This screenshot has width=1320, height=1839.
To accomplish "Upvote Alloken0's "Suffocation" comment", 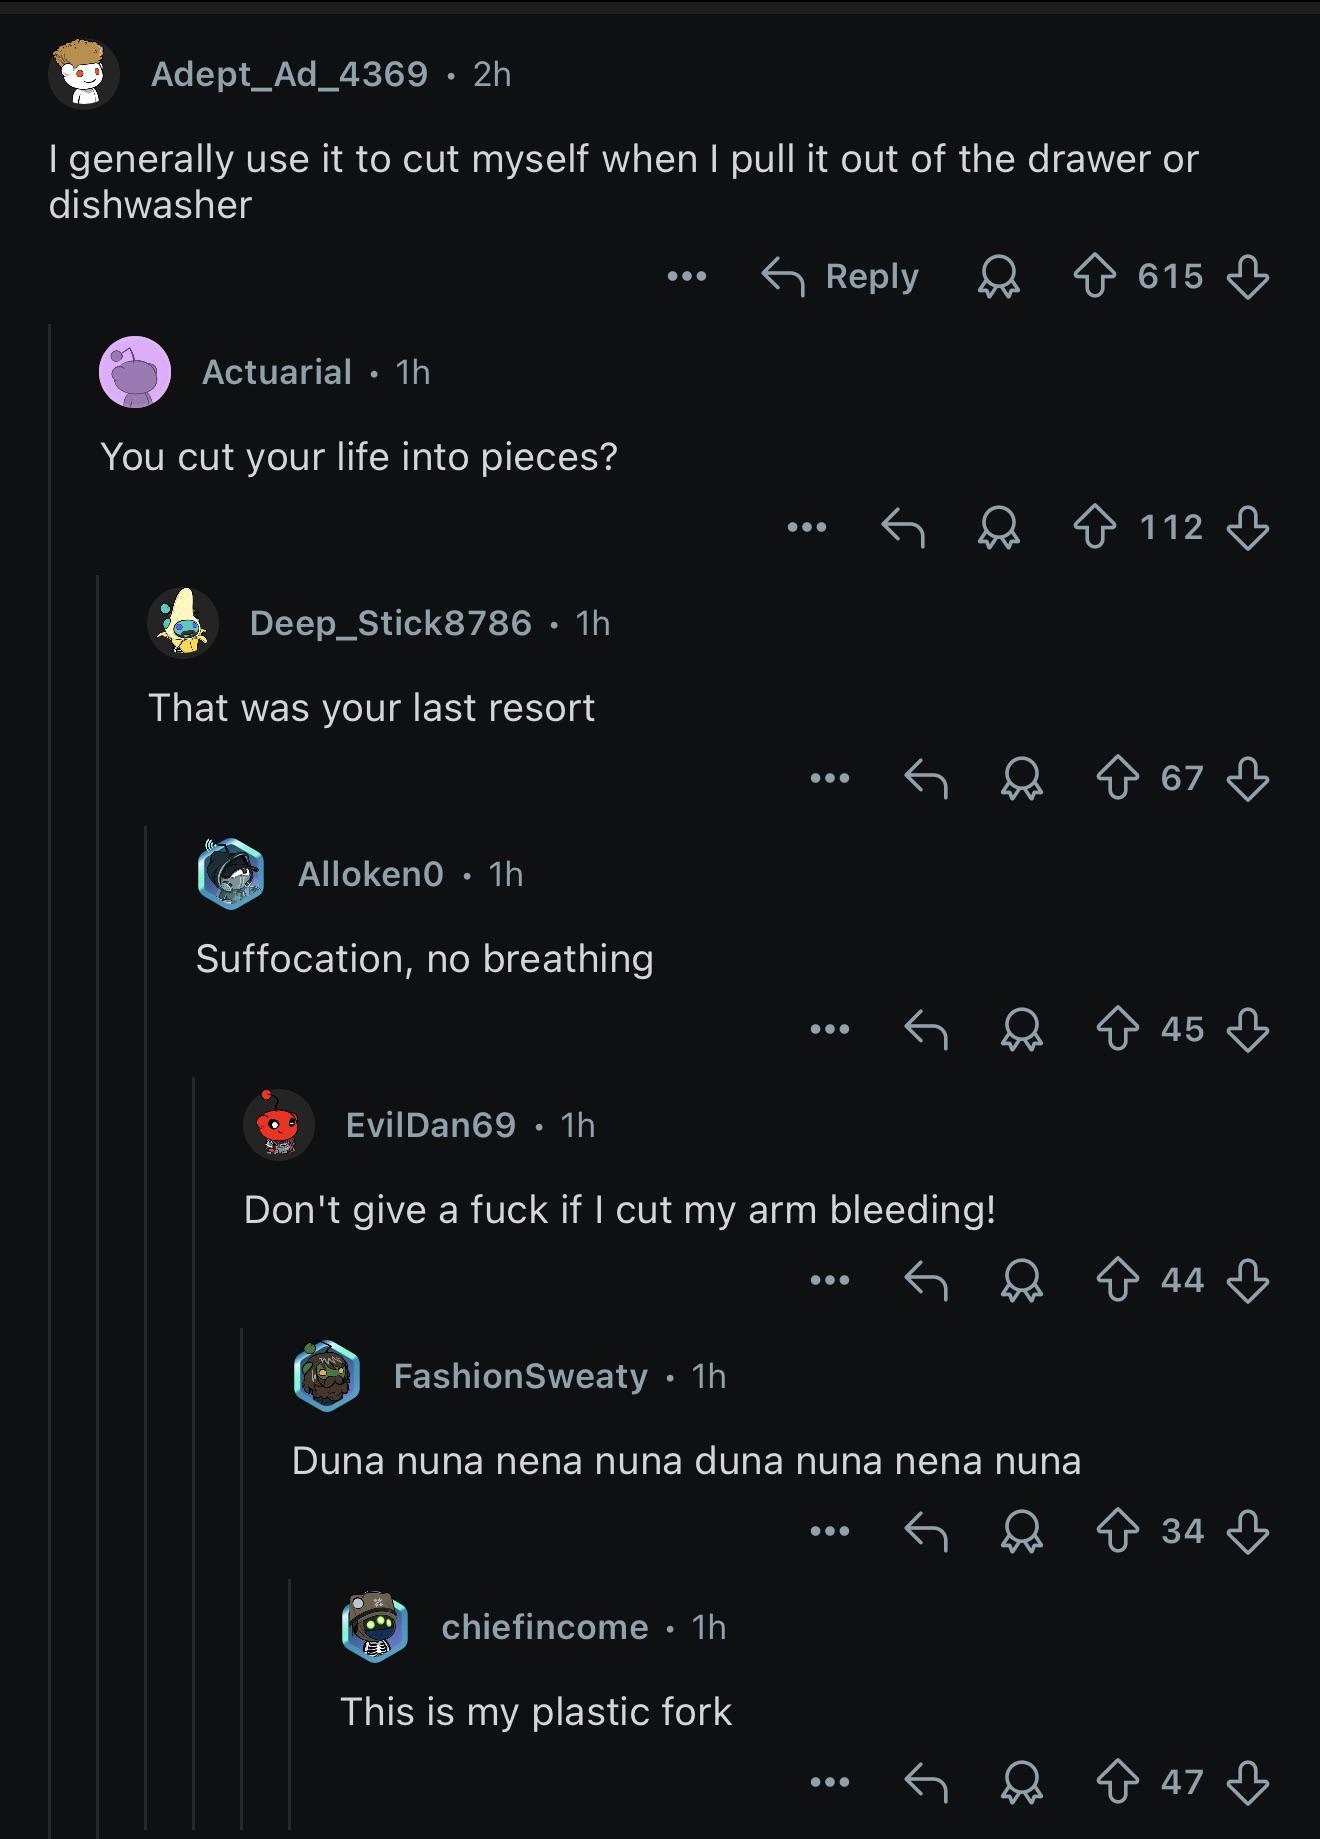I will (1118, 1029).
